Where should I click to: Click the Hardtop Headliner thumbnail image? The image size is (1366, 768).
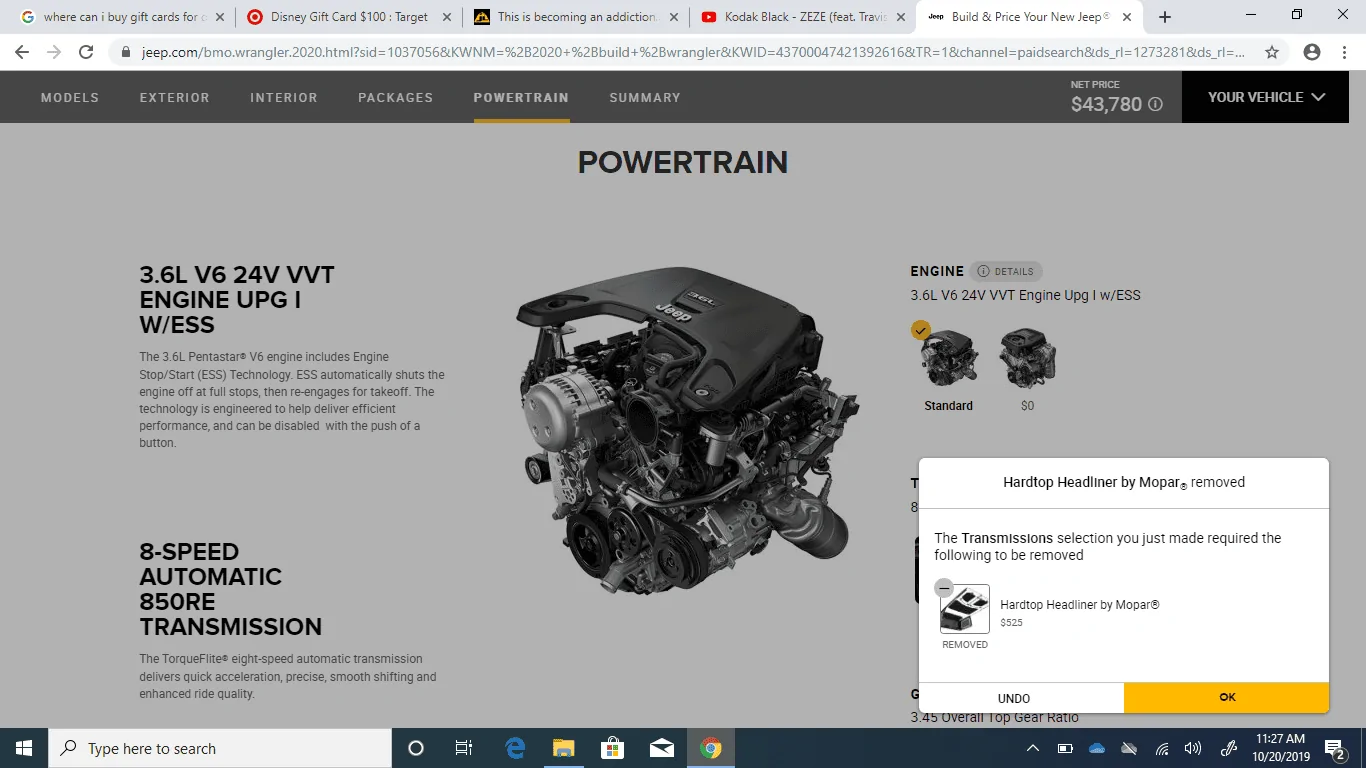(x=965, y=609)
